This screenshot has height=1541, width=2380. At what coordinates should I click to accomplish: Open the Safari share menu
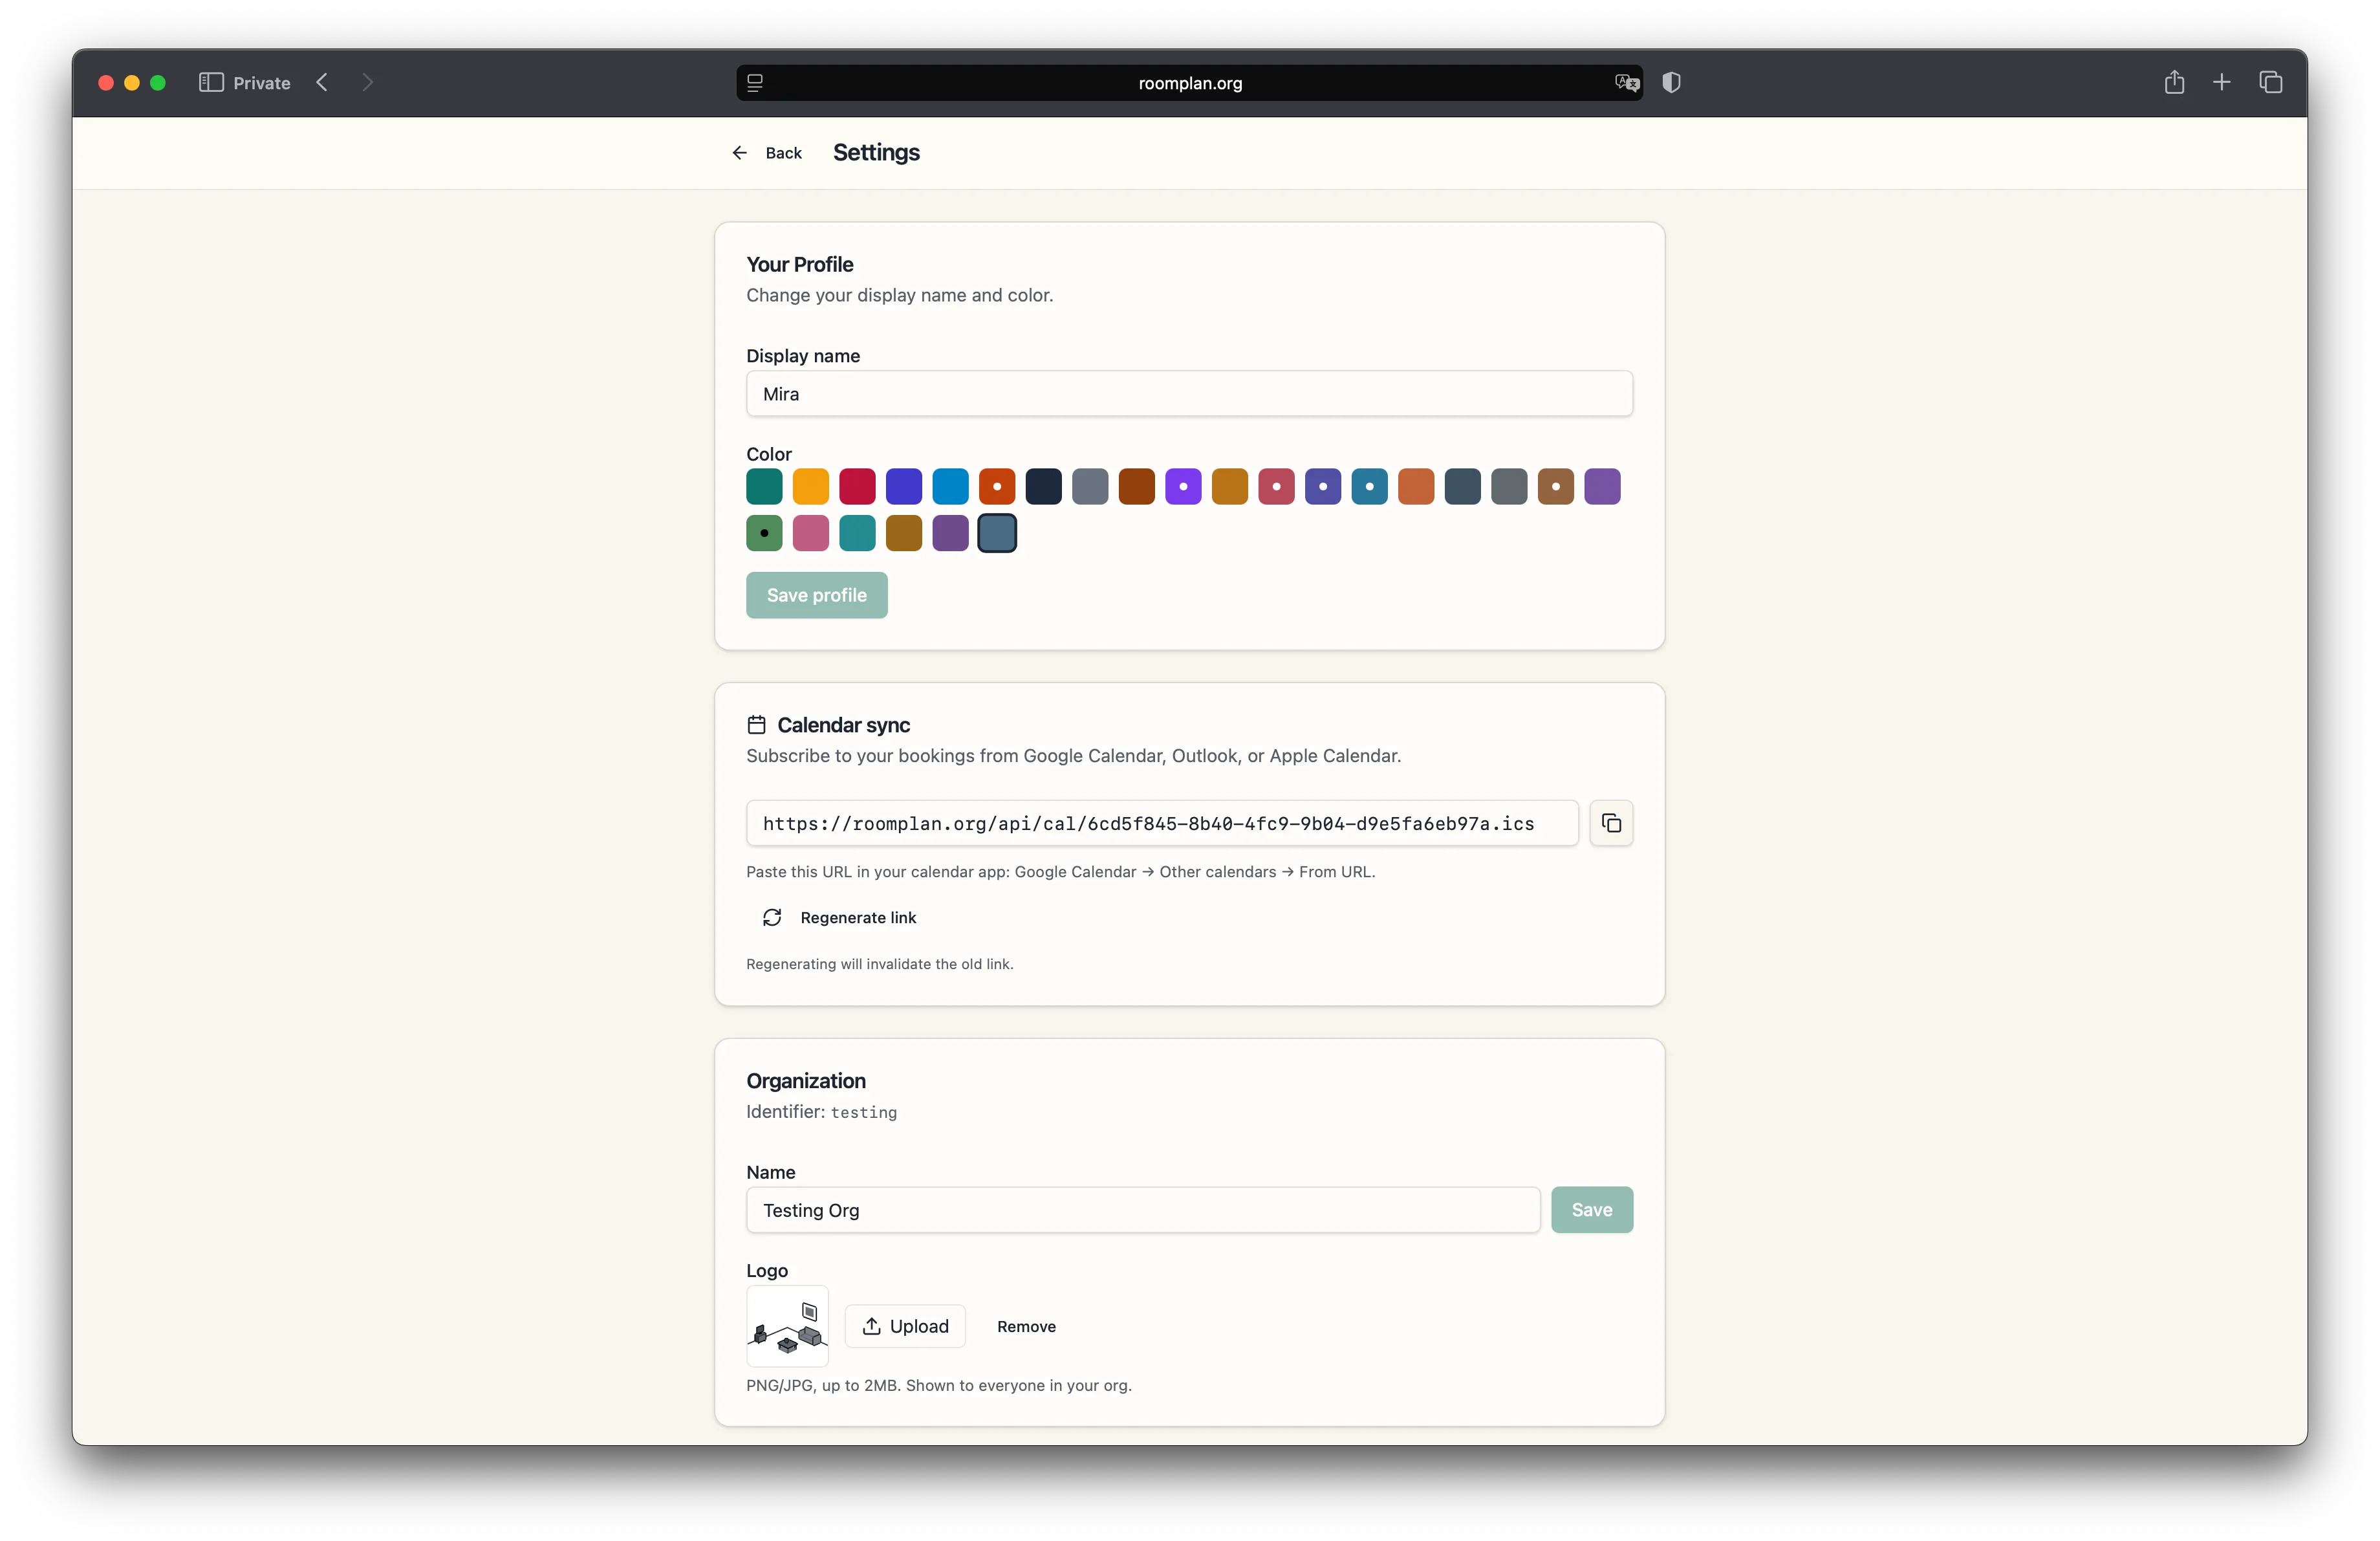(2174, 82)
